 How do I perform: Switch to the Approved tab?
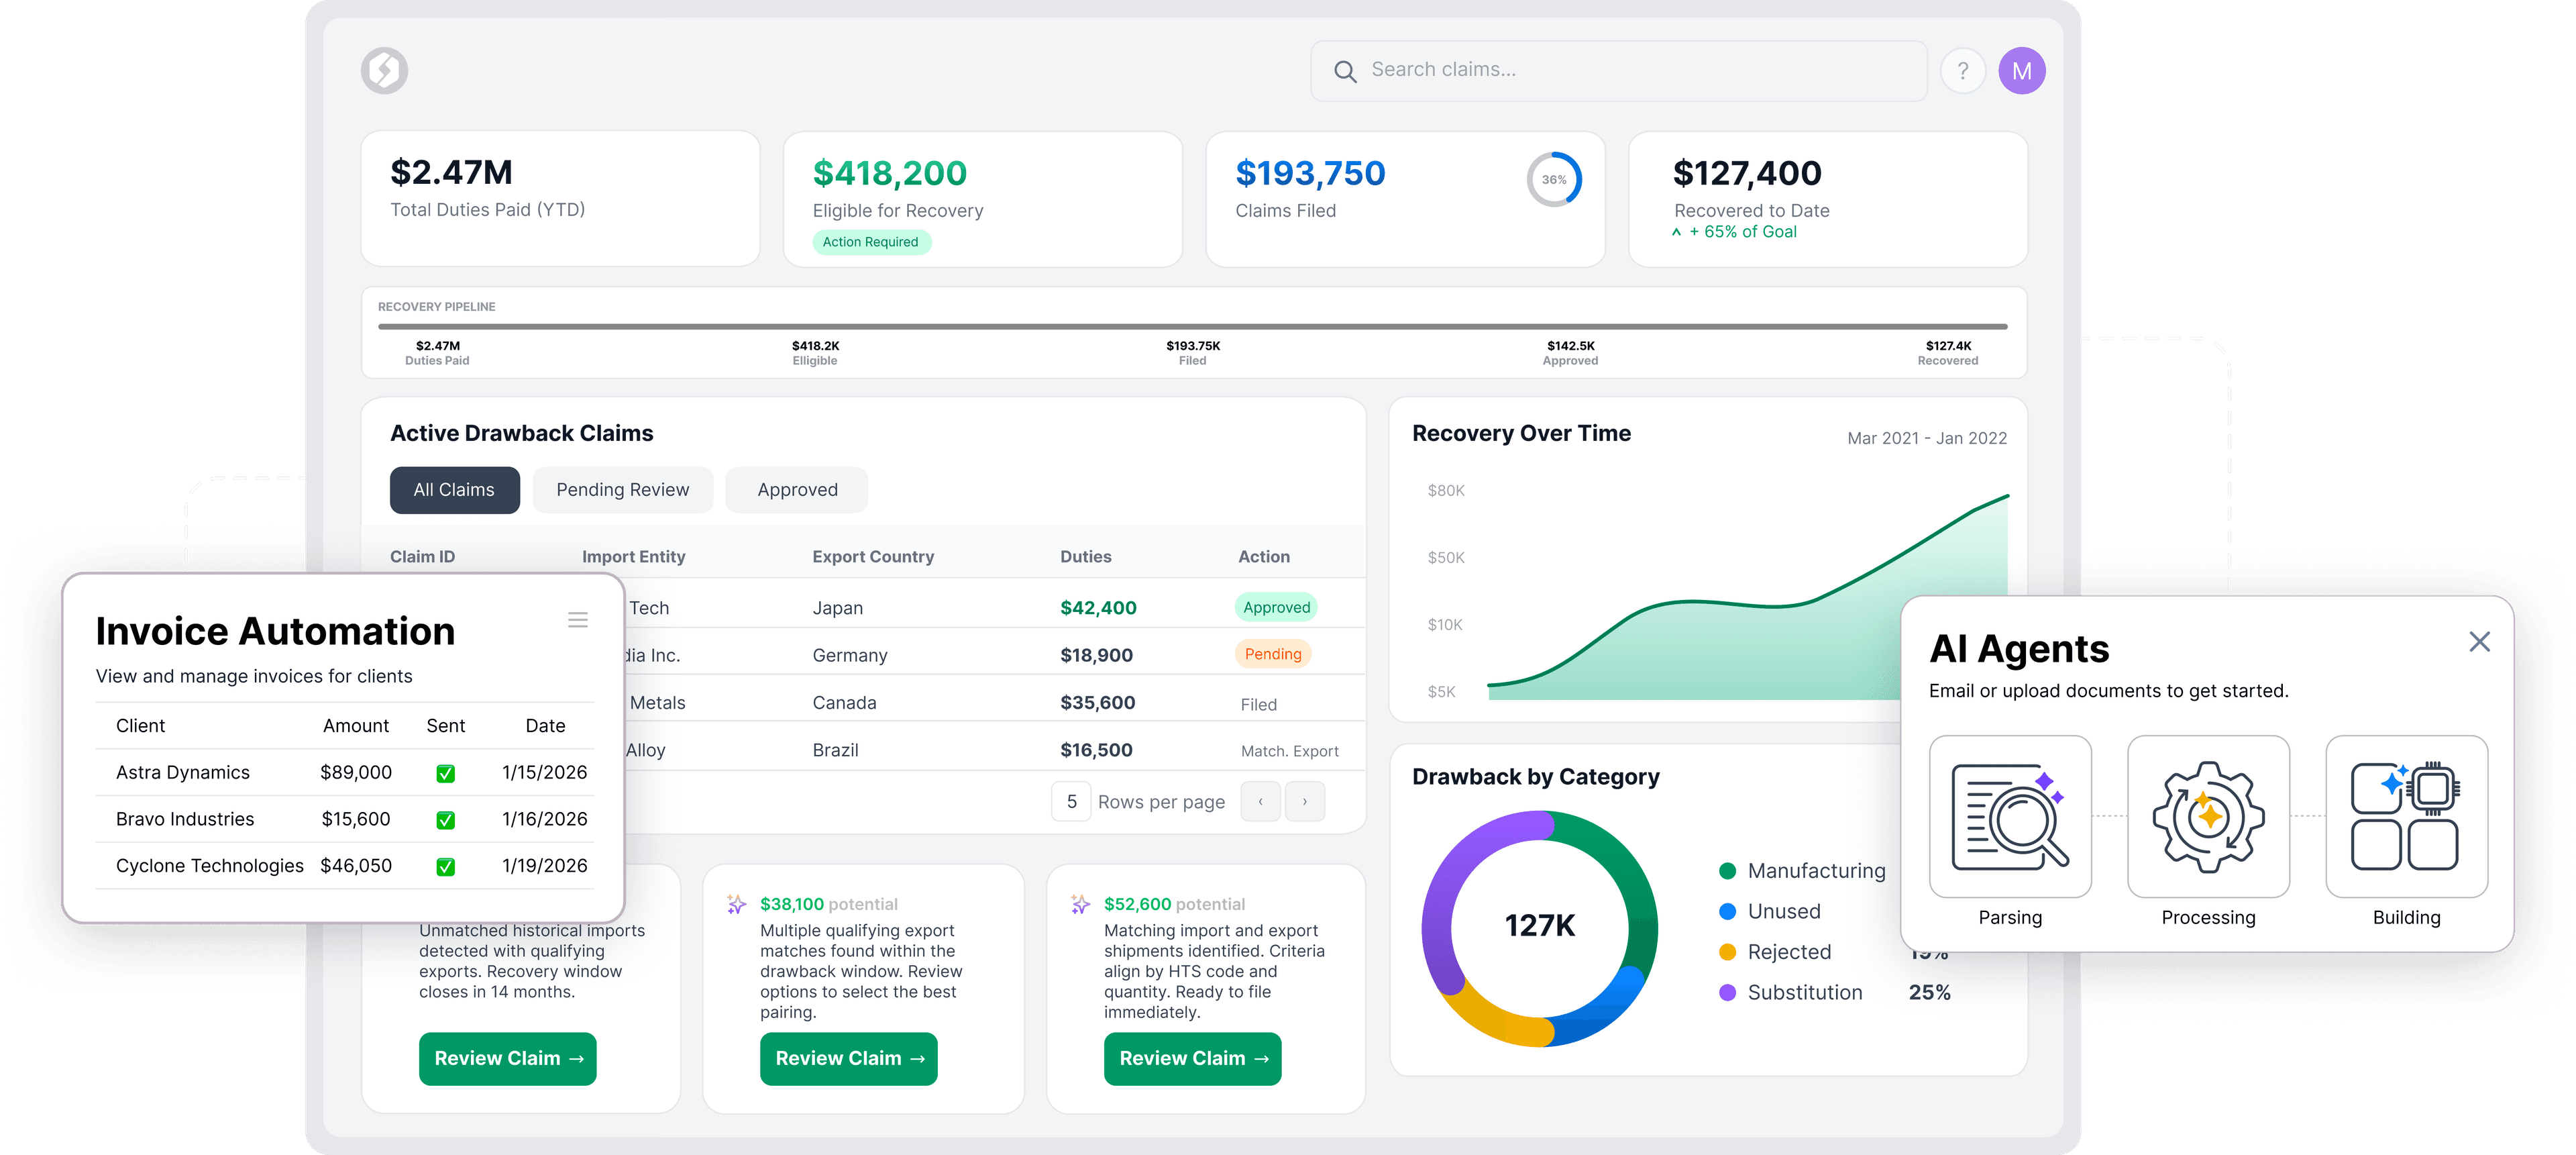coord(796,489)
